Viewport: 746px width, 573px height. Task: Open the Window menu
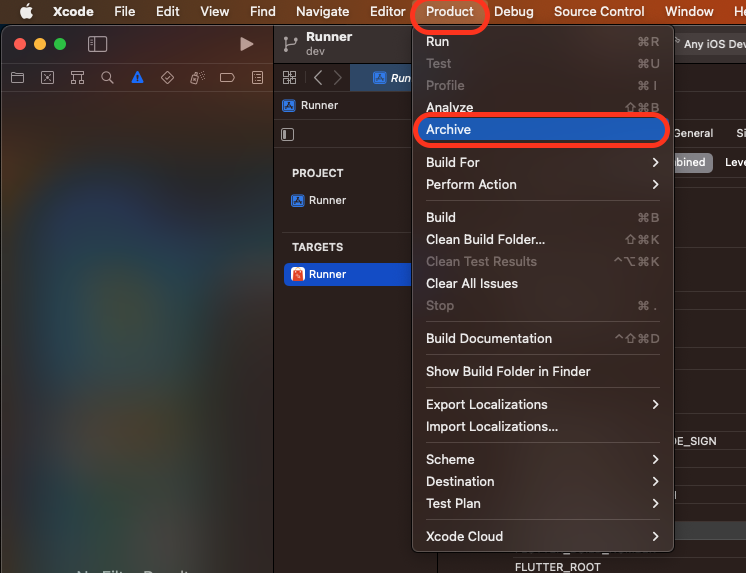click(x=689, y=11)
